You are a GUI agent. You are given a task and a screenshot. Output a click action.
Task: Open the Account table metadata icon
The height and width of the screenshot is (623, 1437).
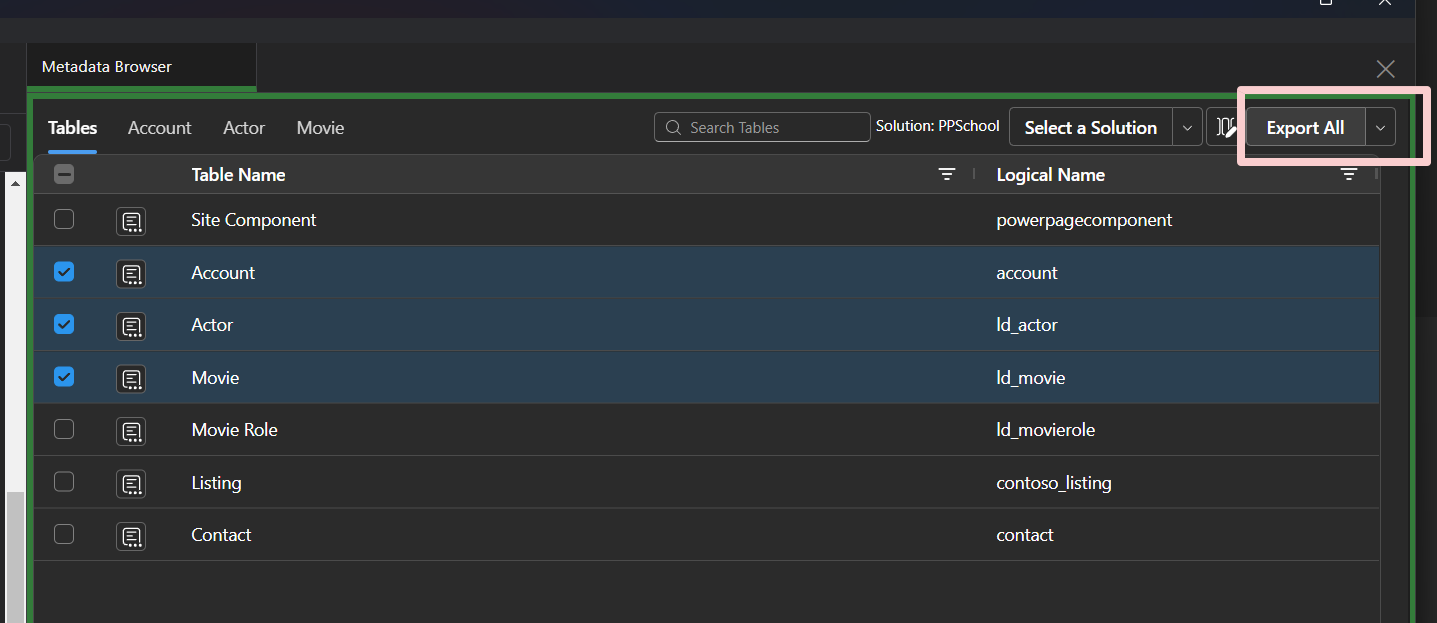point(131,273)
